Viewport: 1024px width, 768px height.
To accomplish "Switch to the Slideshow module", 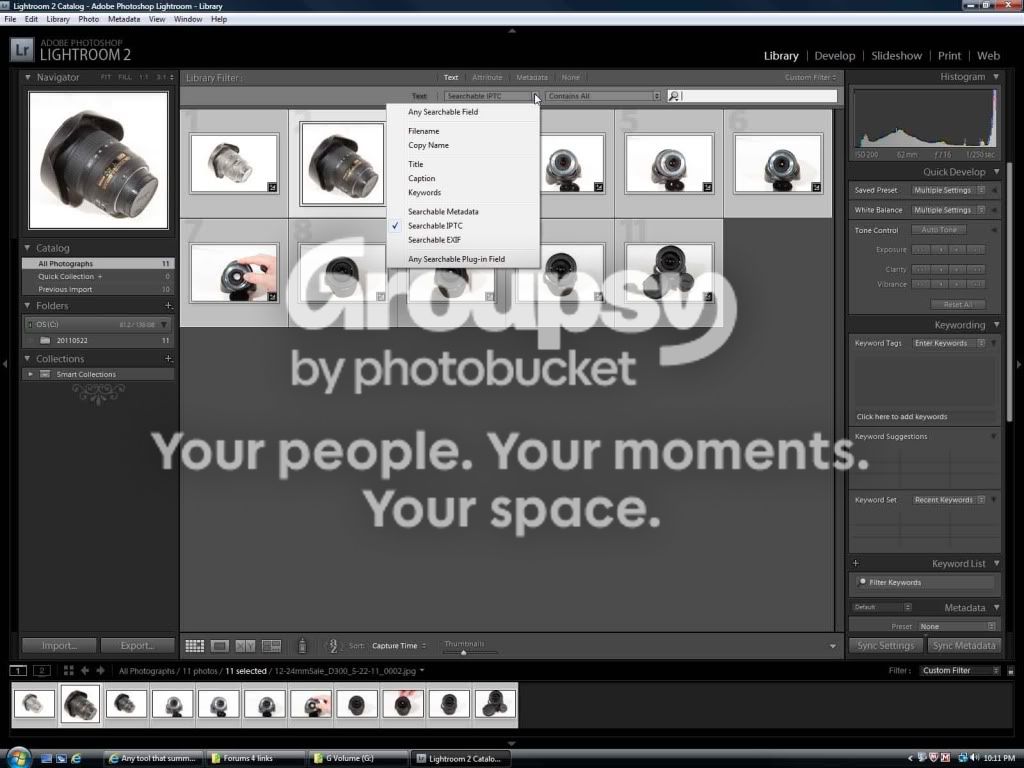I will tap(897, 56).
